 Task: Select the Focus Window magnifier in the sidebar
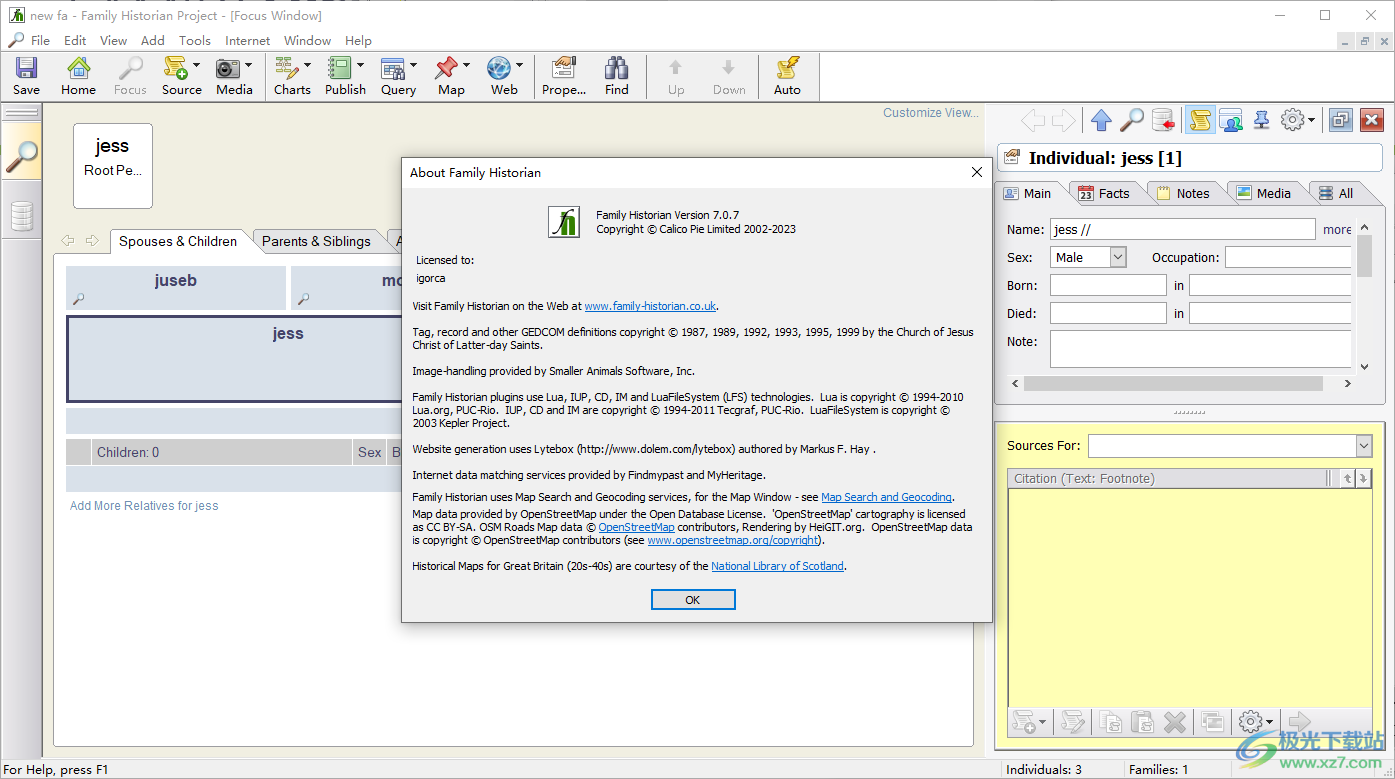pyautogui.click(x=21, y=155)
